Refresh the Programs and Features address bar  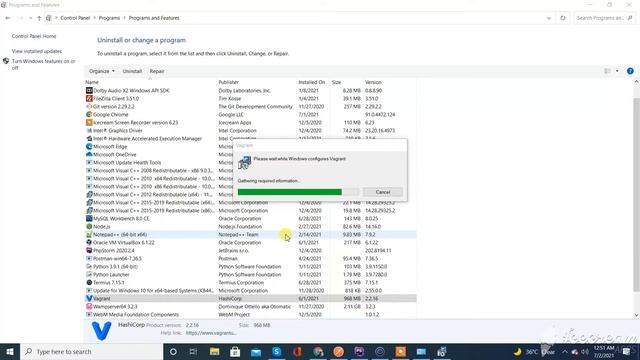[x=563, y=18]
